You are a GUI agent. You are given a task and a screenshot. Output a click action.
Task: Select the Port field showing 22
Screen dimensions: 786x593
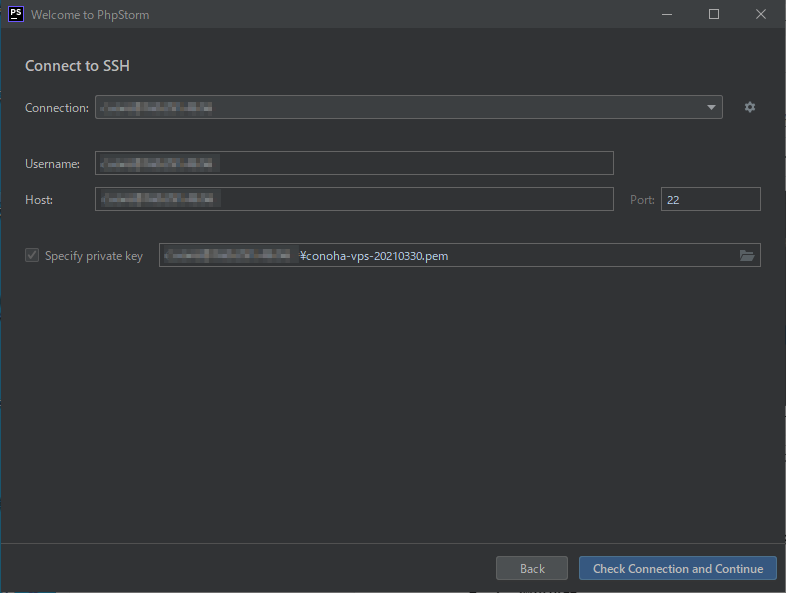click(x=710, y=199)
